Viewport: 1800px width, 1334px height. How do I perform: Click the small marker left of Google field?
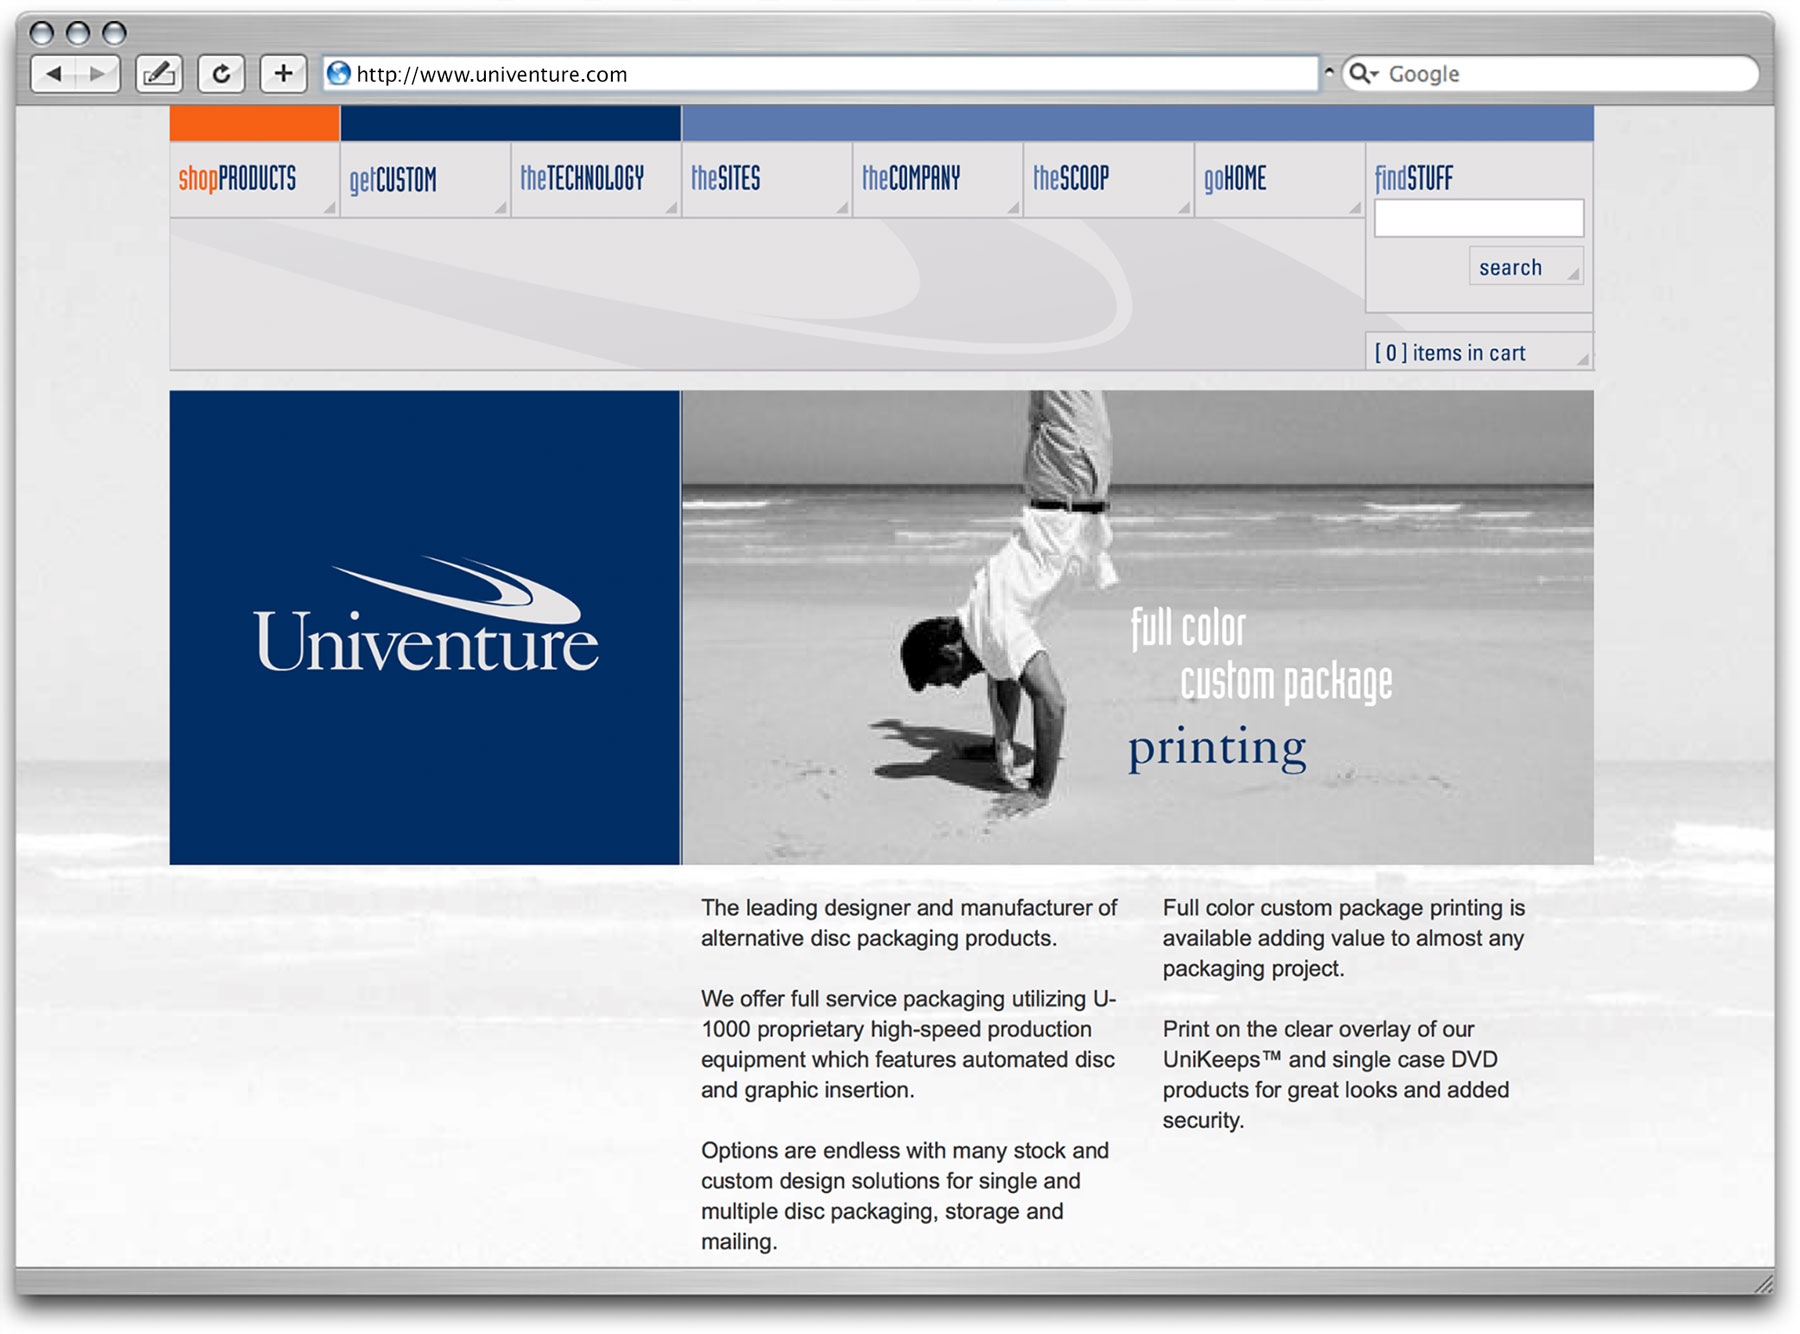(1329, 72)
